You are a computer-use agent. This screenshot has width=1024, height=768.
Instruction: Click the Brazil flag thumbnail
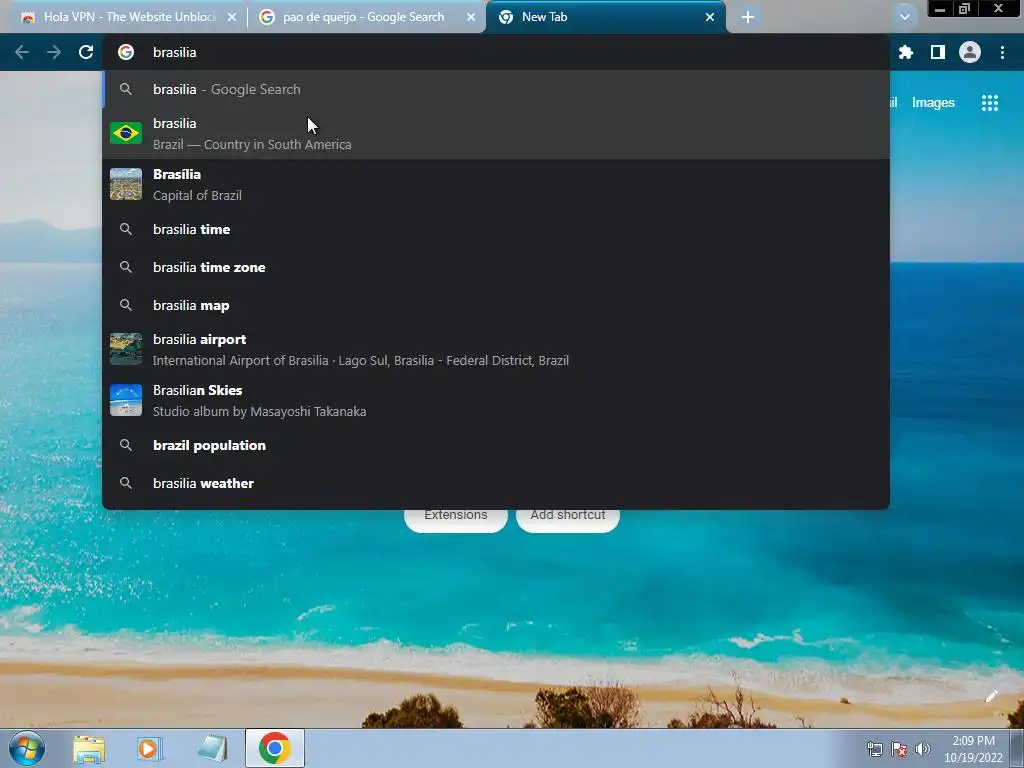pyautogui.click(x=126, y=133)
